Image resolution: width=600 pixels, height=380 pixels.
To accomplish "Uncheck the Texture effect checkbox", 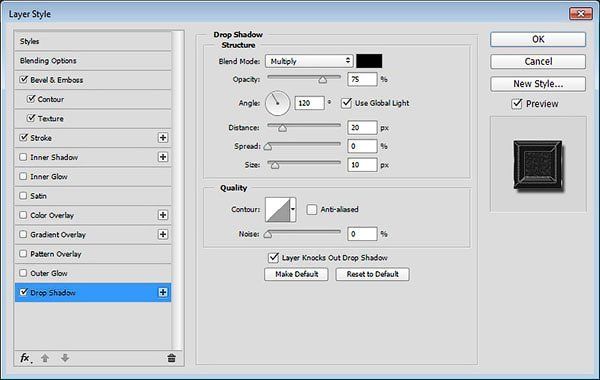I will pos(31,118).
